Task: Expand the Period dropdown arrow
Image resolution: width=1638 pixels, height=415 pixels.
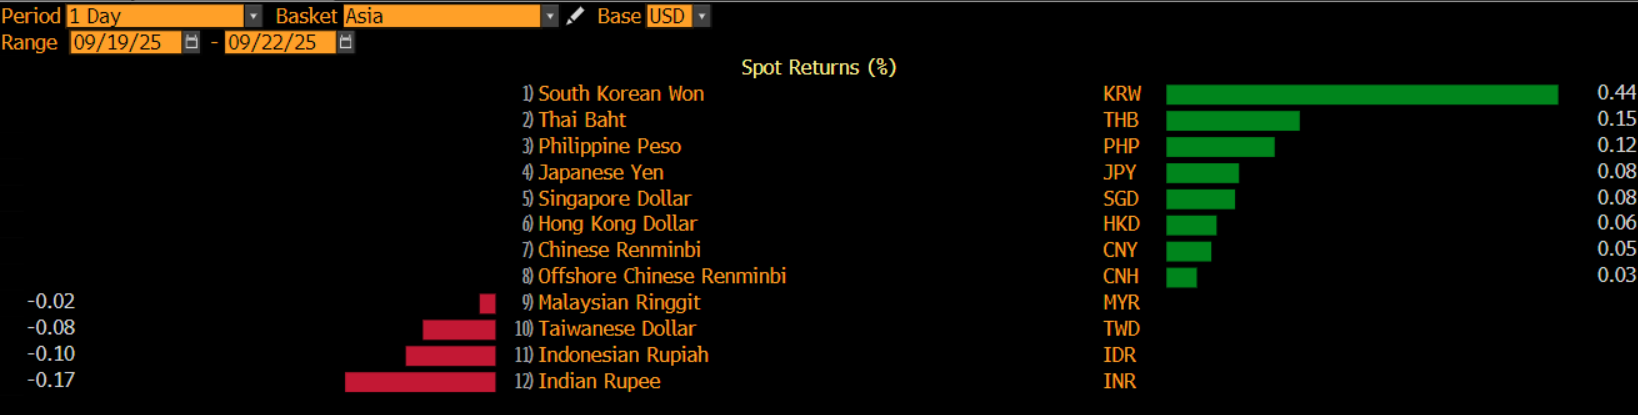Action: click(253, 16)
